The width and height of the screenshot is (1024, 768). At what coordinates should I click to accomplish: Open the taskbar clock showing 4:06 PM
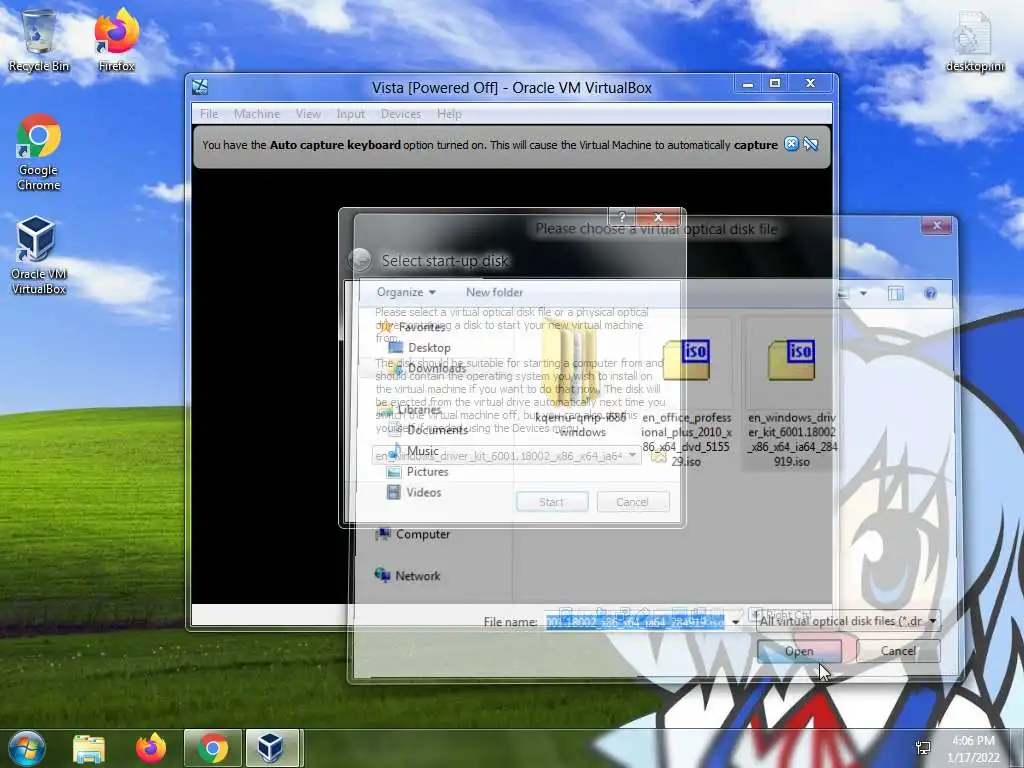[973, 749]
